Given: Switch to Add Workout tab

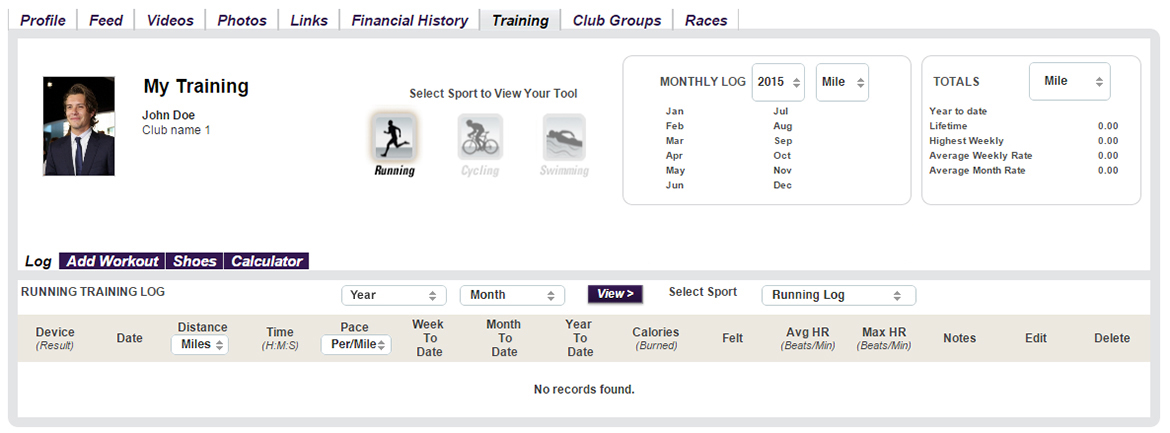Looking at the screenshot, I should pos(112,261).
